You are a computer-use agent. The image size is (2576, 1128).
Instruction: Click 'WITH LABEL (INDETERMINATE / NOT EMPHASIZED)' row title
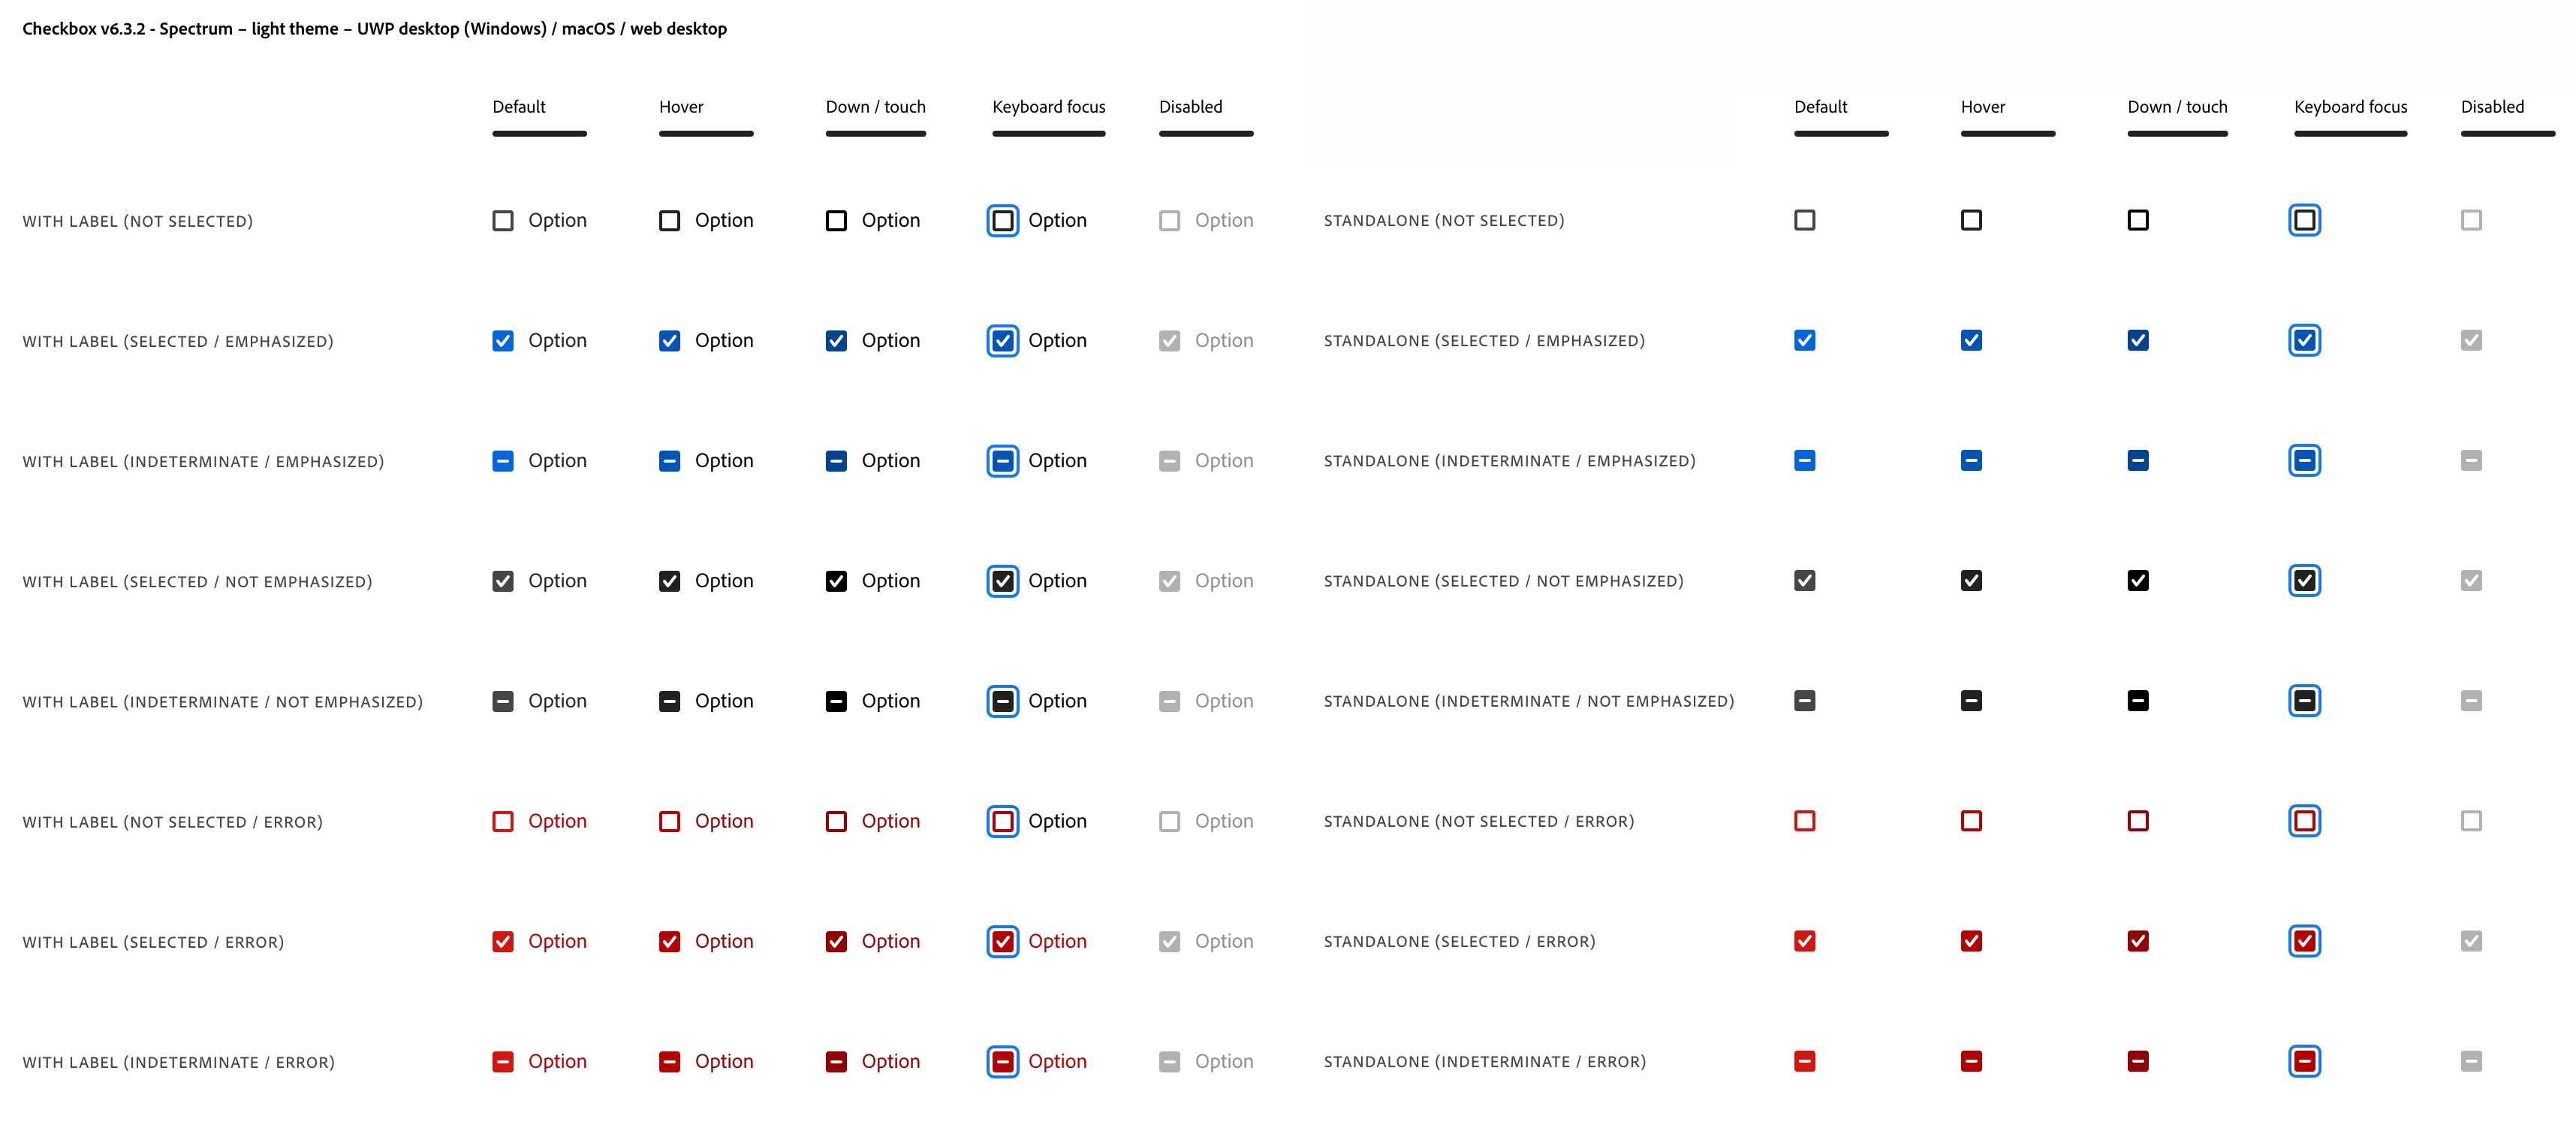coord(223,701)
